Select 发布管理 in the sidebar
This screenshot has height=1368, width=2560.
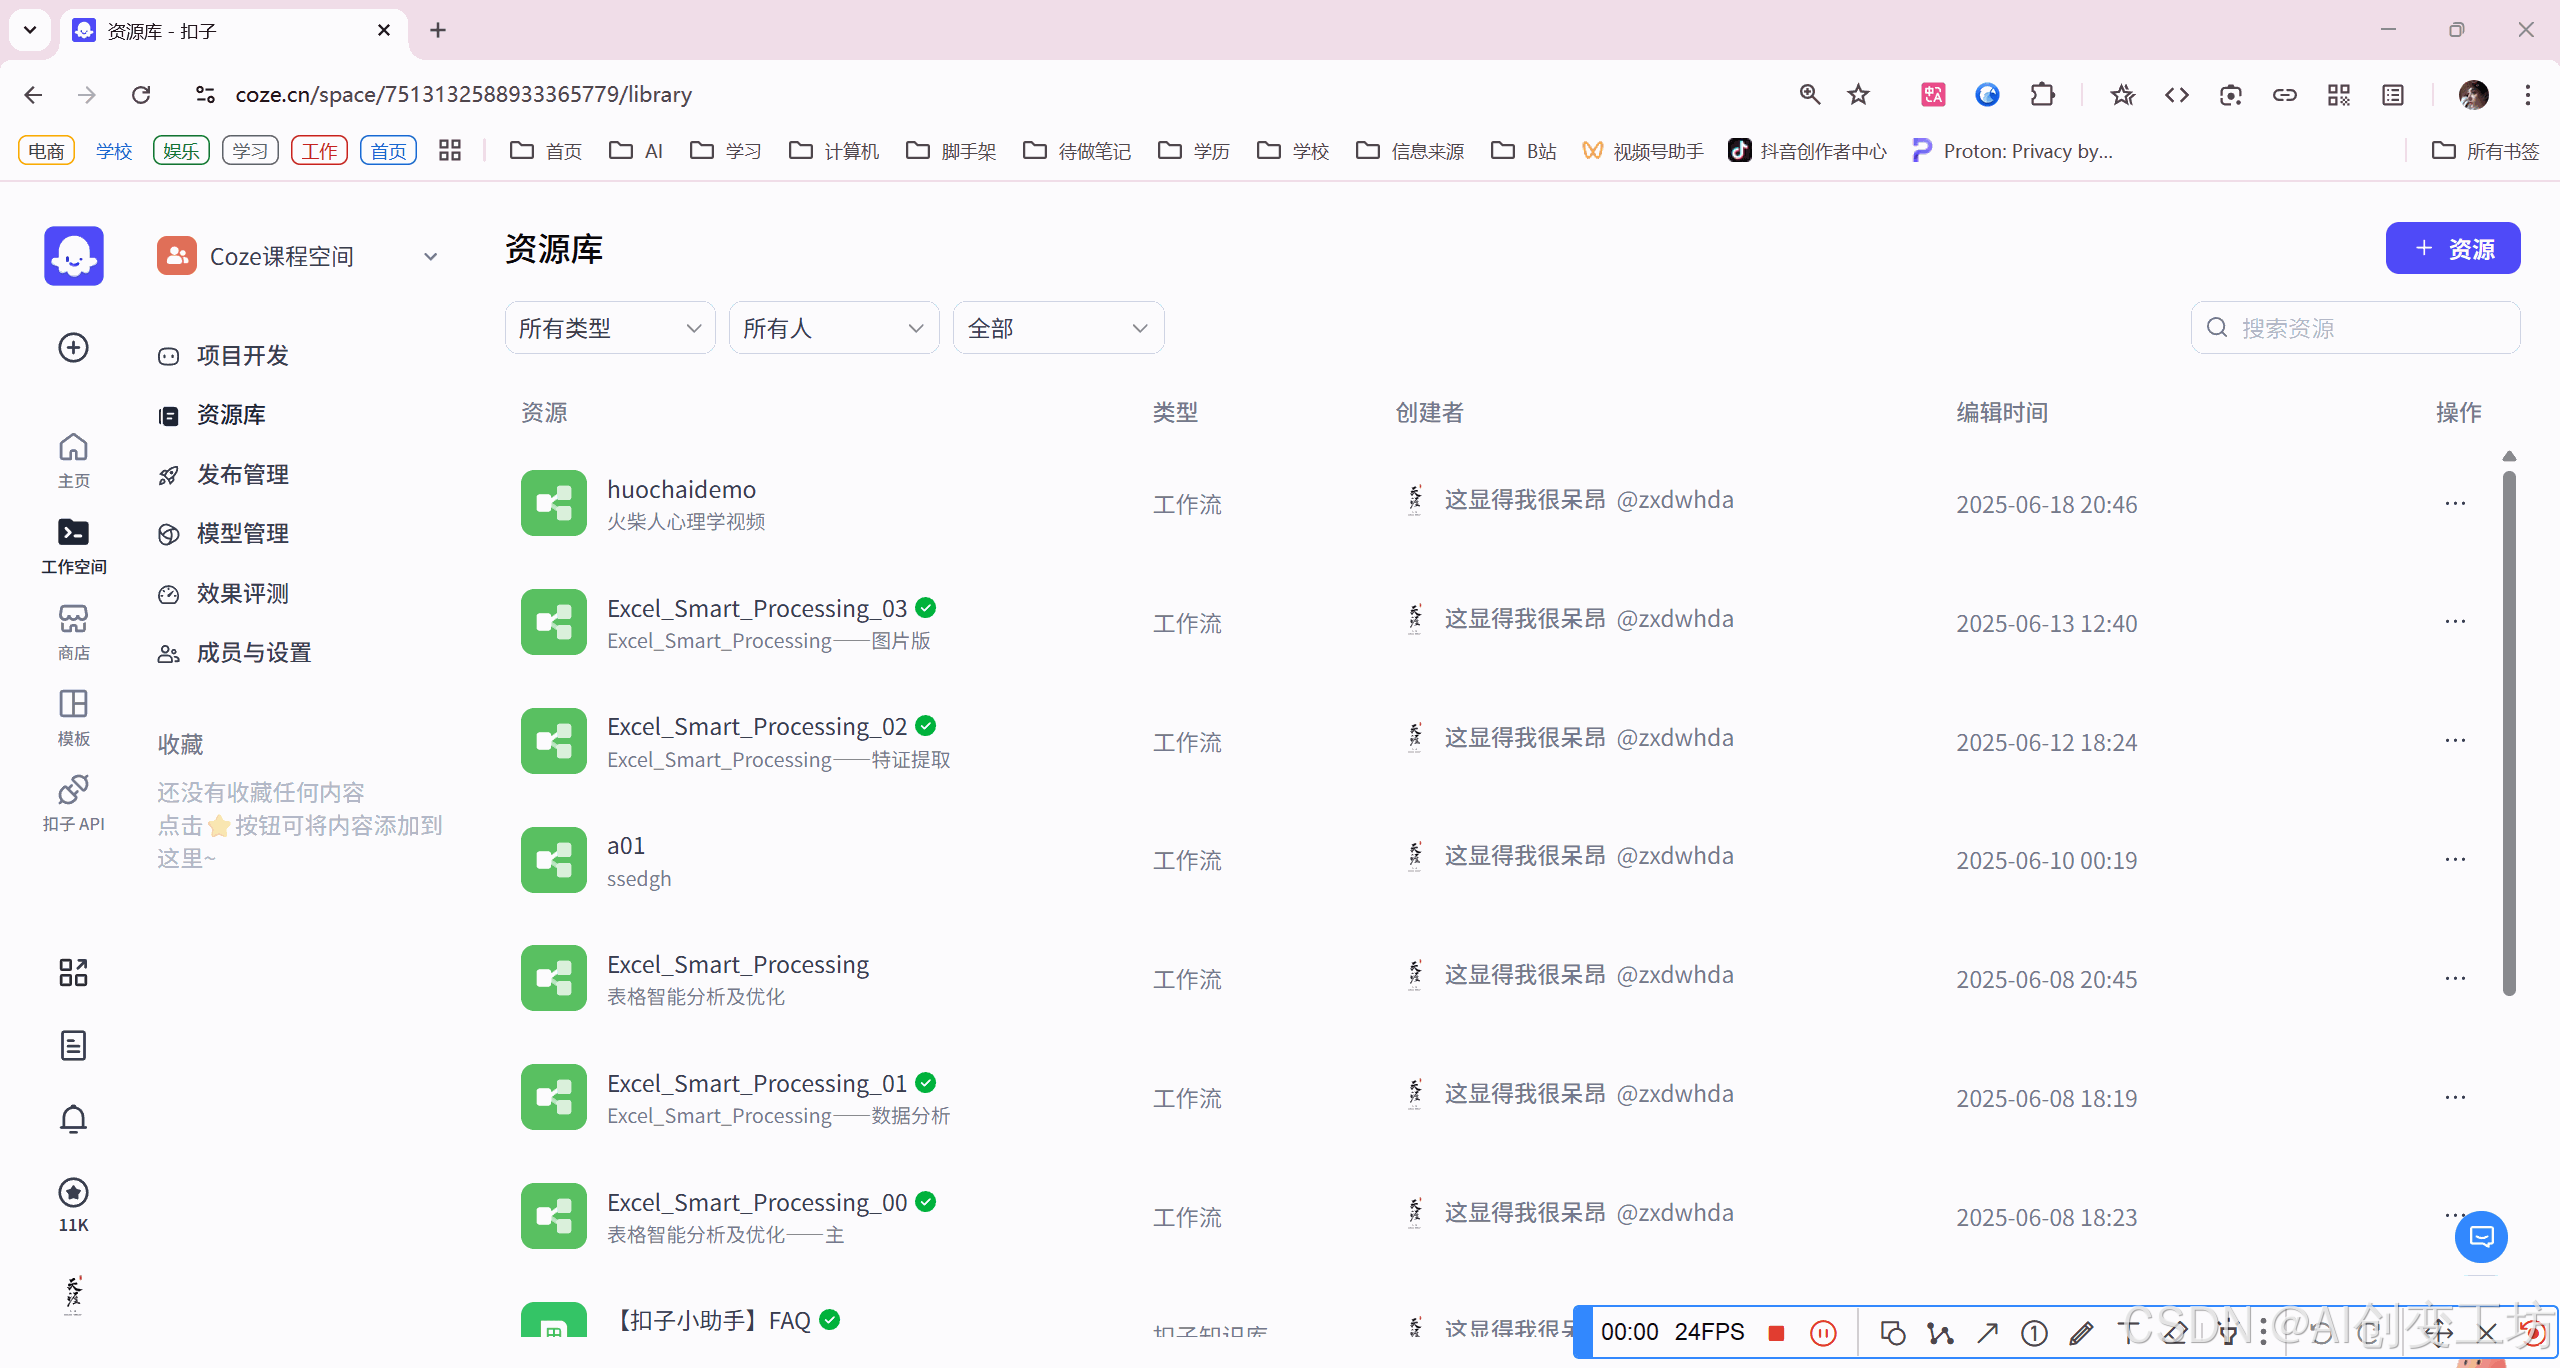point(242,475)
